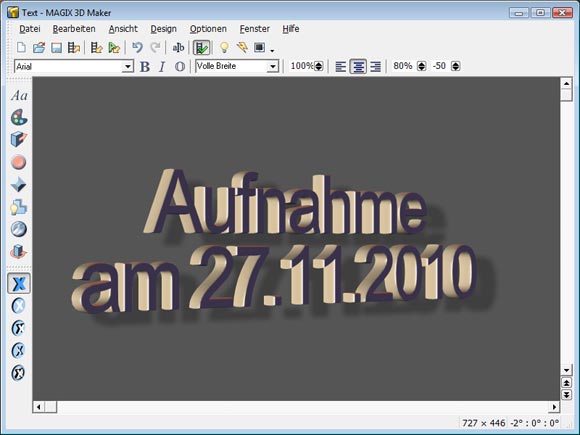The height and width of the screenshot is (435, 580).
Task: Adjust the 100% size stepper
Action: tap(318, 66)
